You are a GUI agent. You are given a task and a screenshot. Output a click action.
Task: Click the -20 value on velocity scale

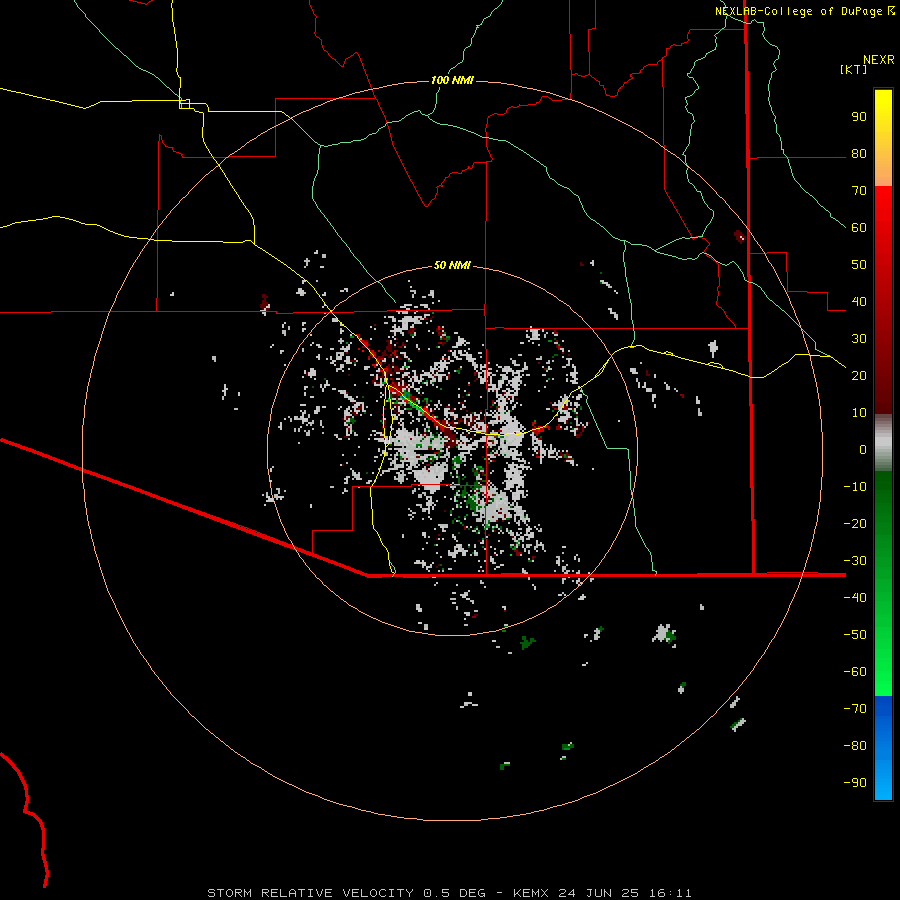click(855, 524)
